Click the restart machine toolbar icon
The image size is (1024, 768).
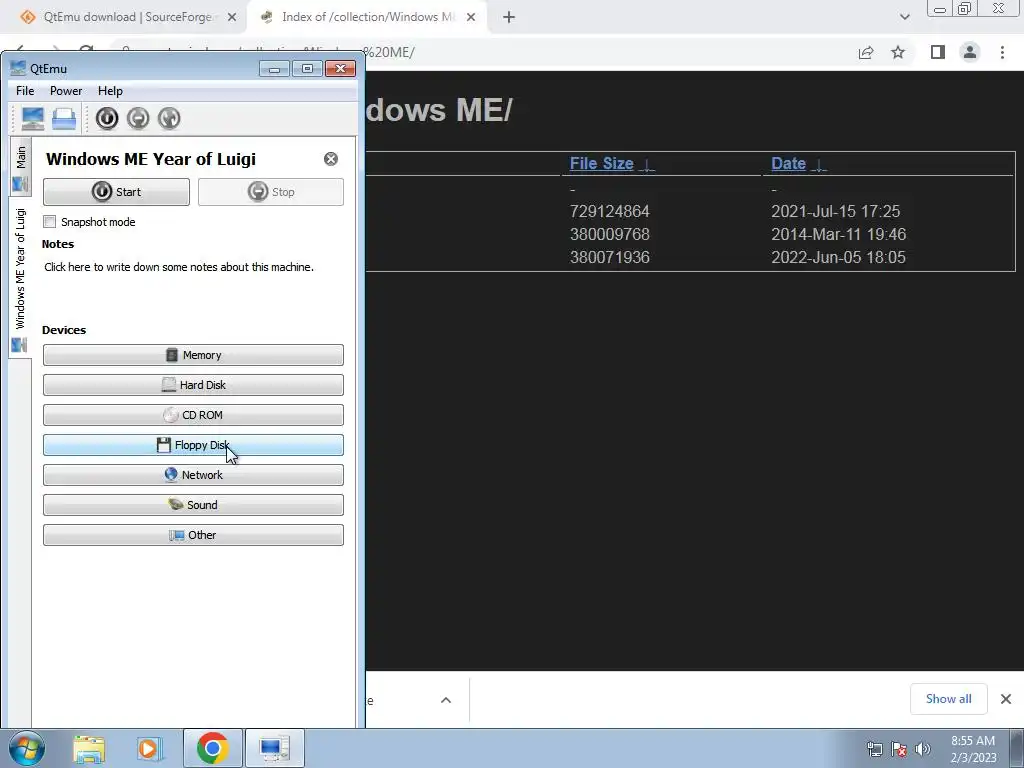click(x=168, y=118)
